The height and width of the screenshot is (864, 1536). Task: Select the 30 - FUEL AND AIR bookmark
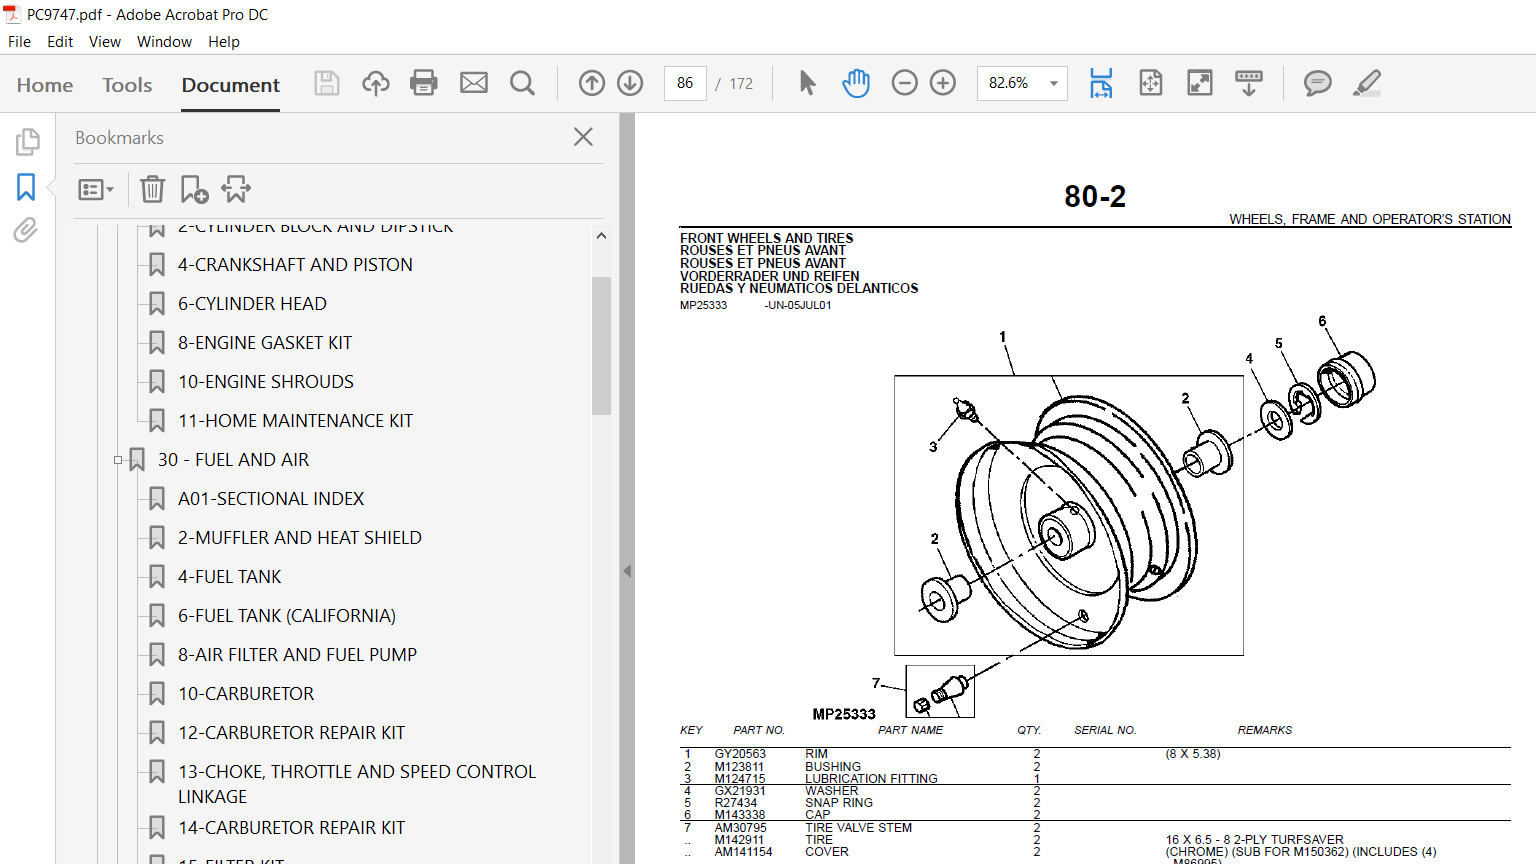233,460
